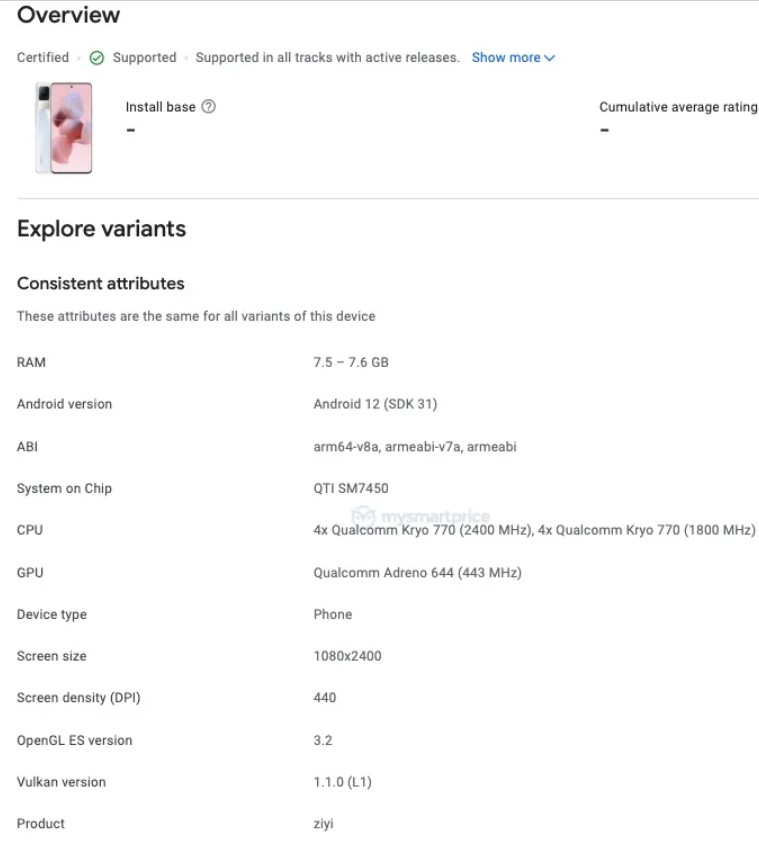The height and width of the screenshot is (847, 759).
Task: Open the phone device thumbnail image
Action: tap(64, 128)
